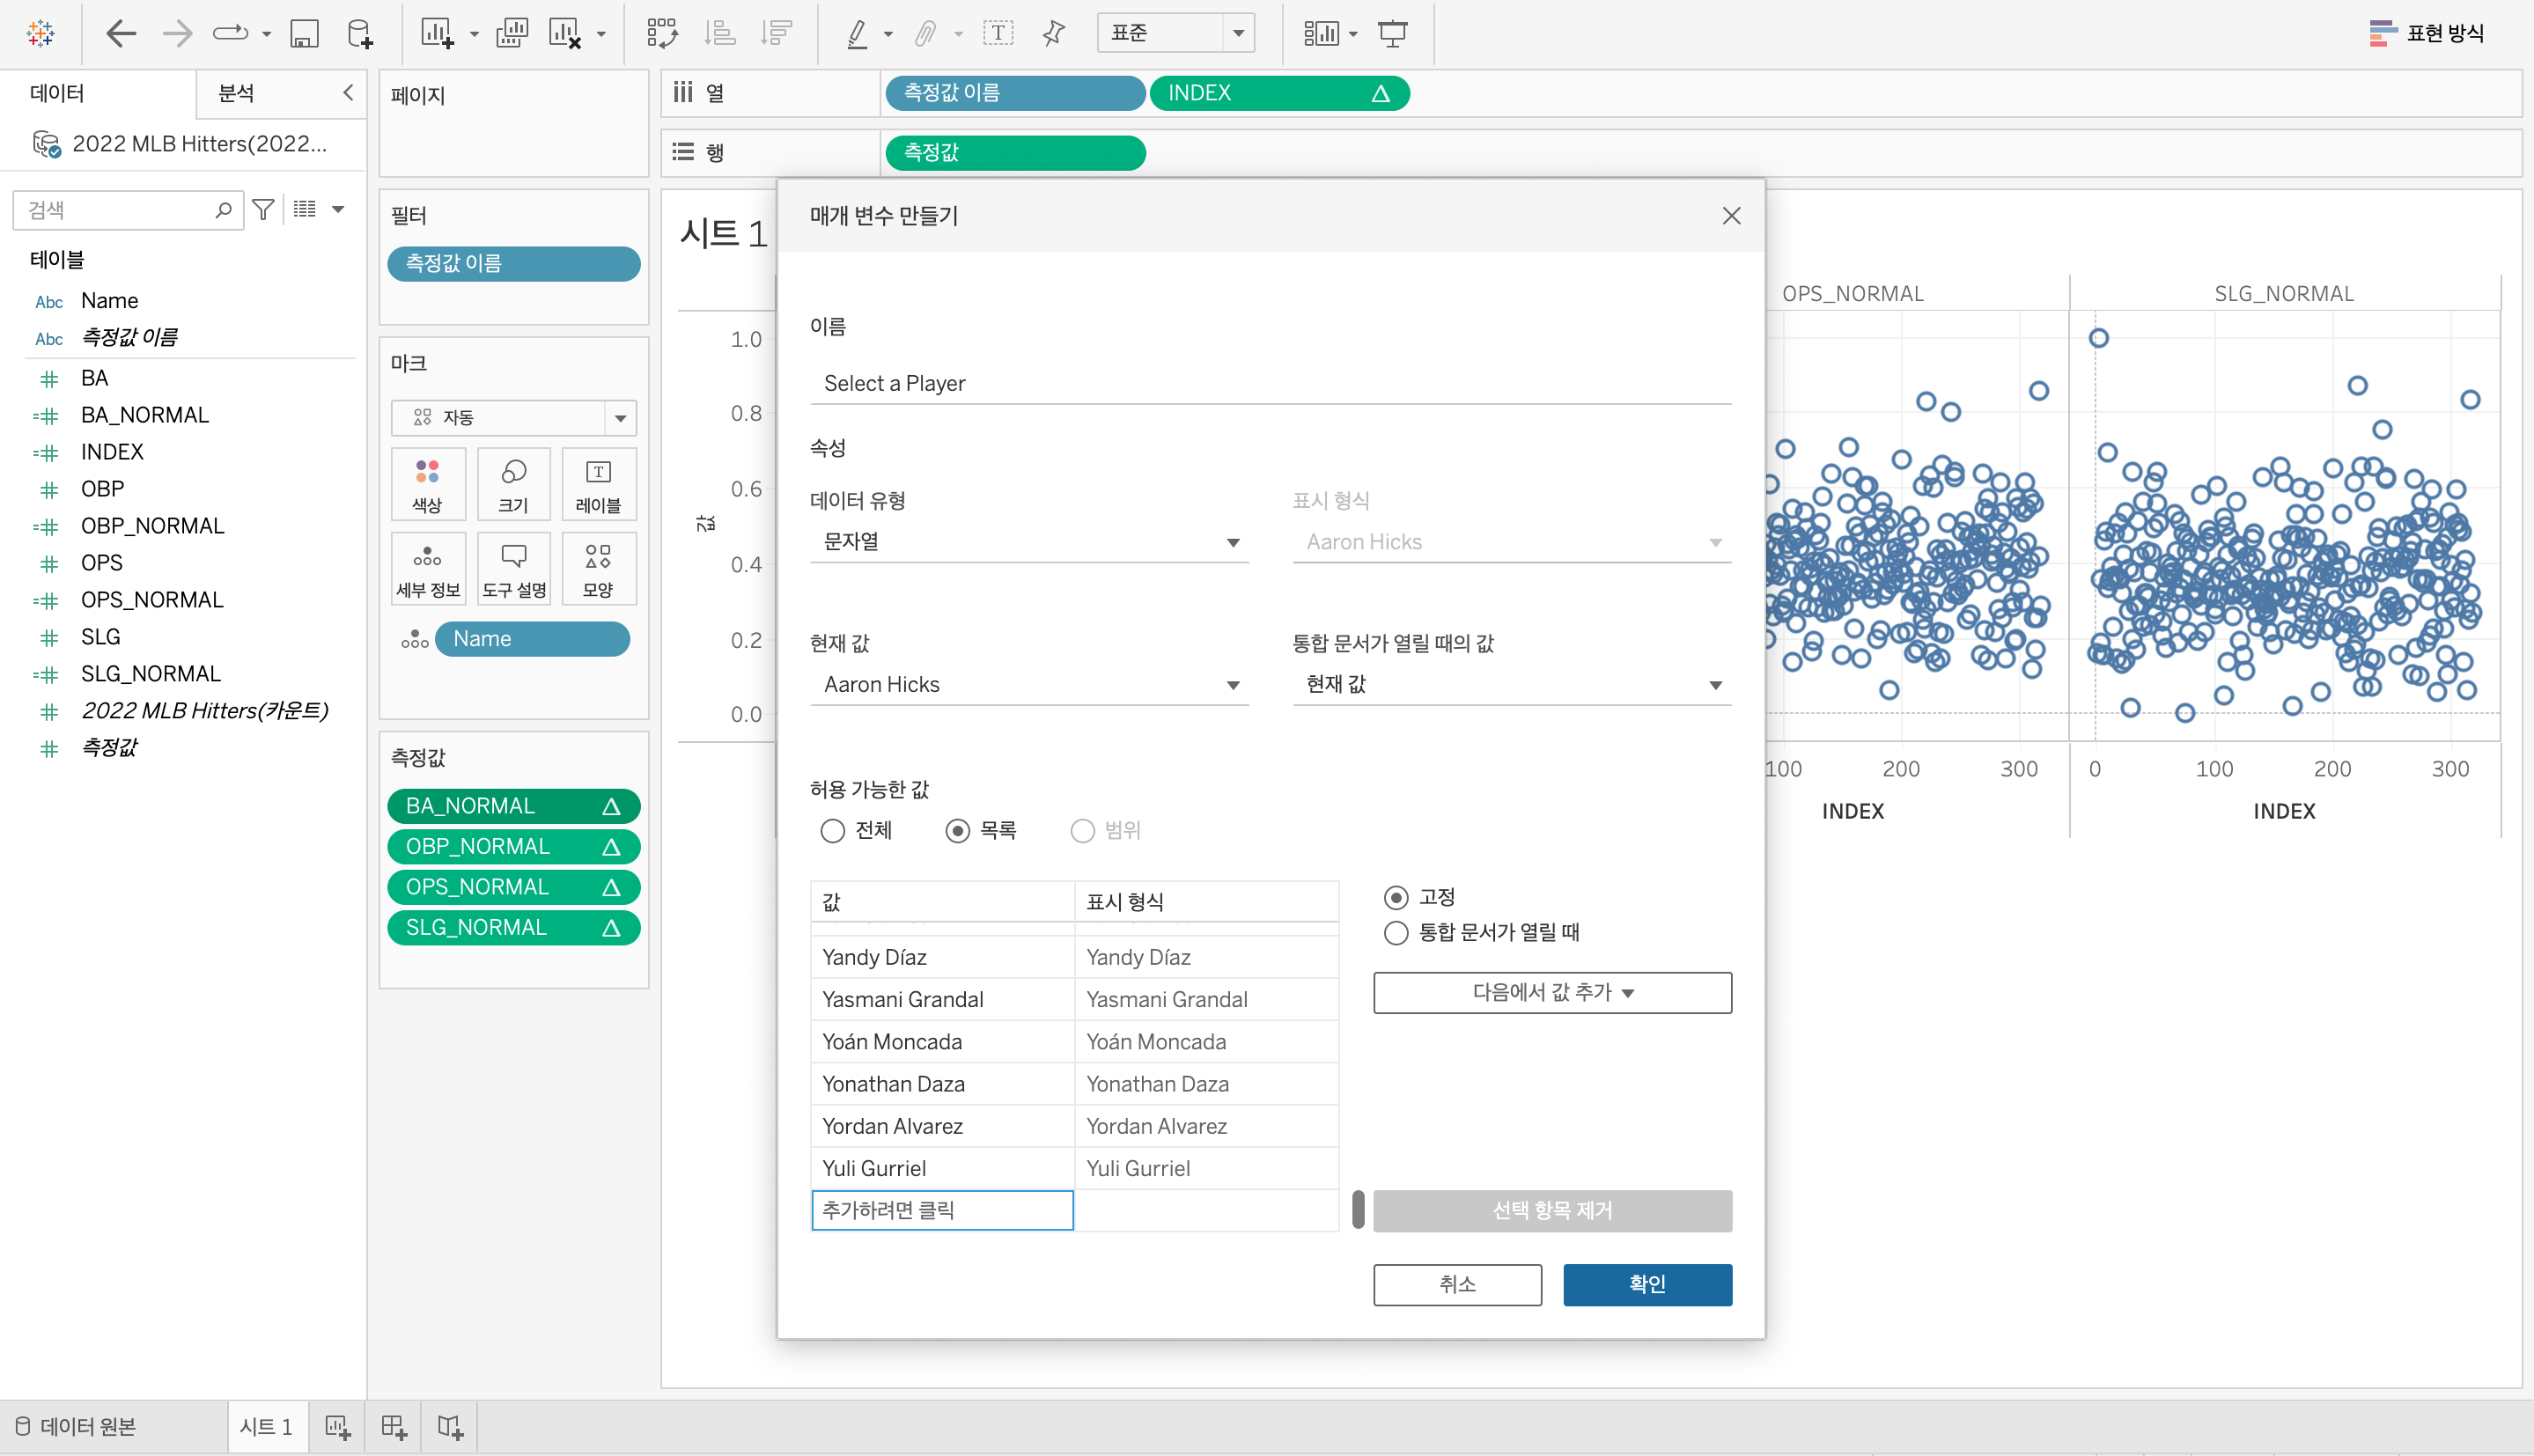Open the Detail marks card

pos(428,569)
